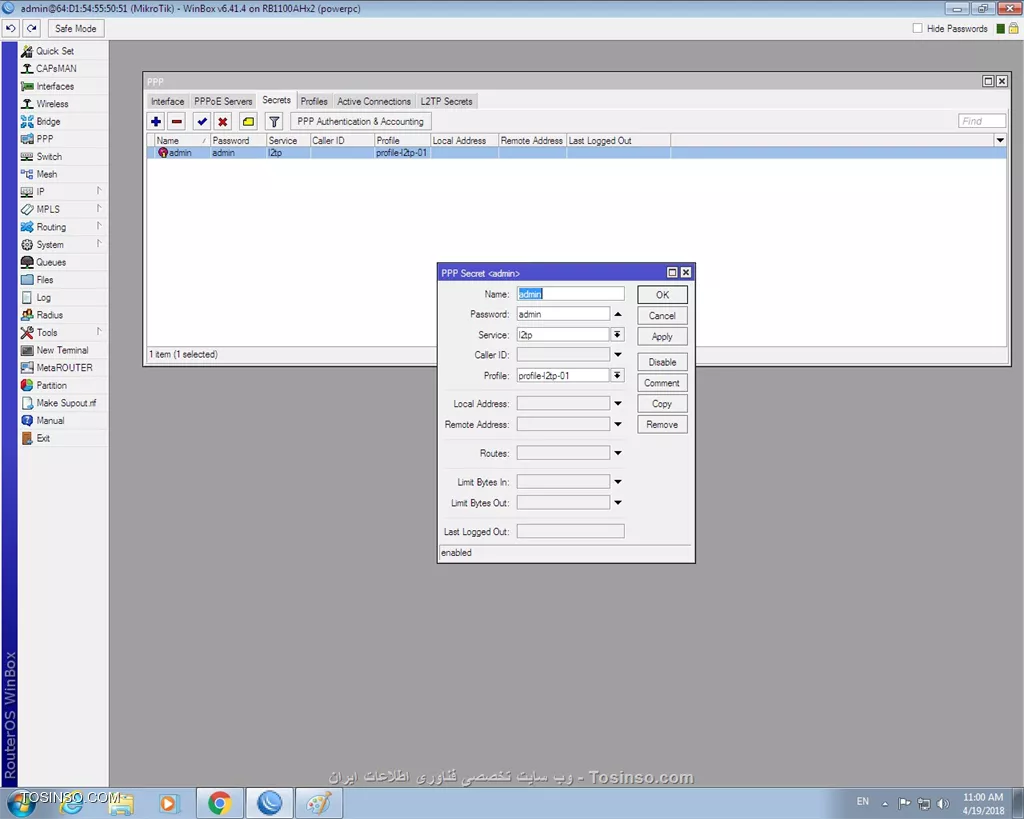Open PPP Authentication & Accounting

(360, 121)
